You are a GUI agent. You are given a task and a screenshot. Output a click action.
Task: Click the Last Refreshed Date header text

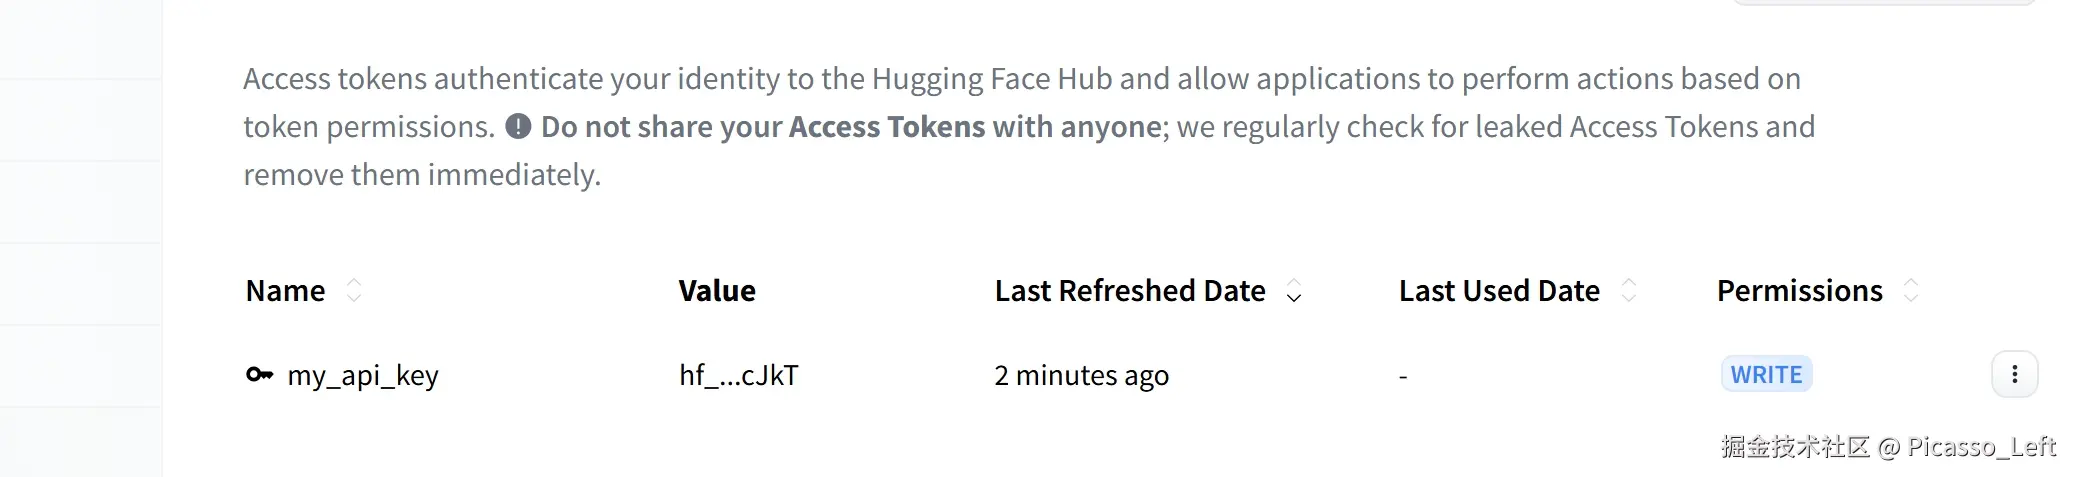(x=1130, y=291)
